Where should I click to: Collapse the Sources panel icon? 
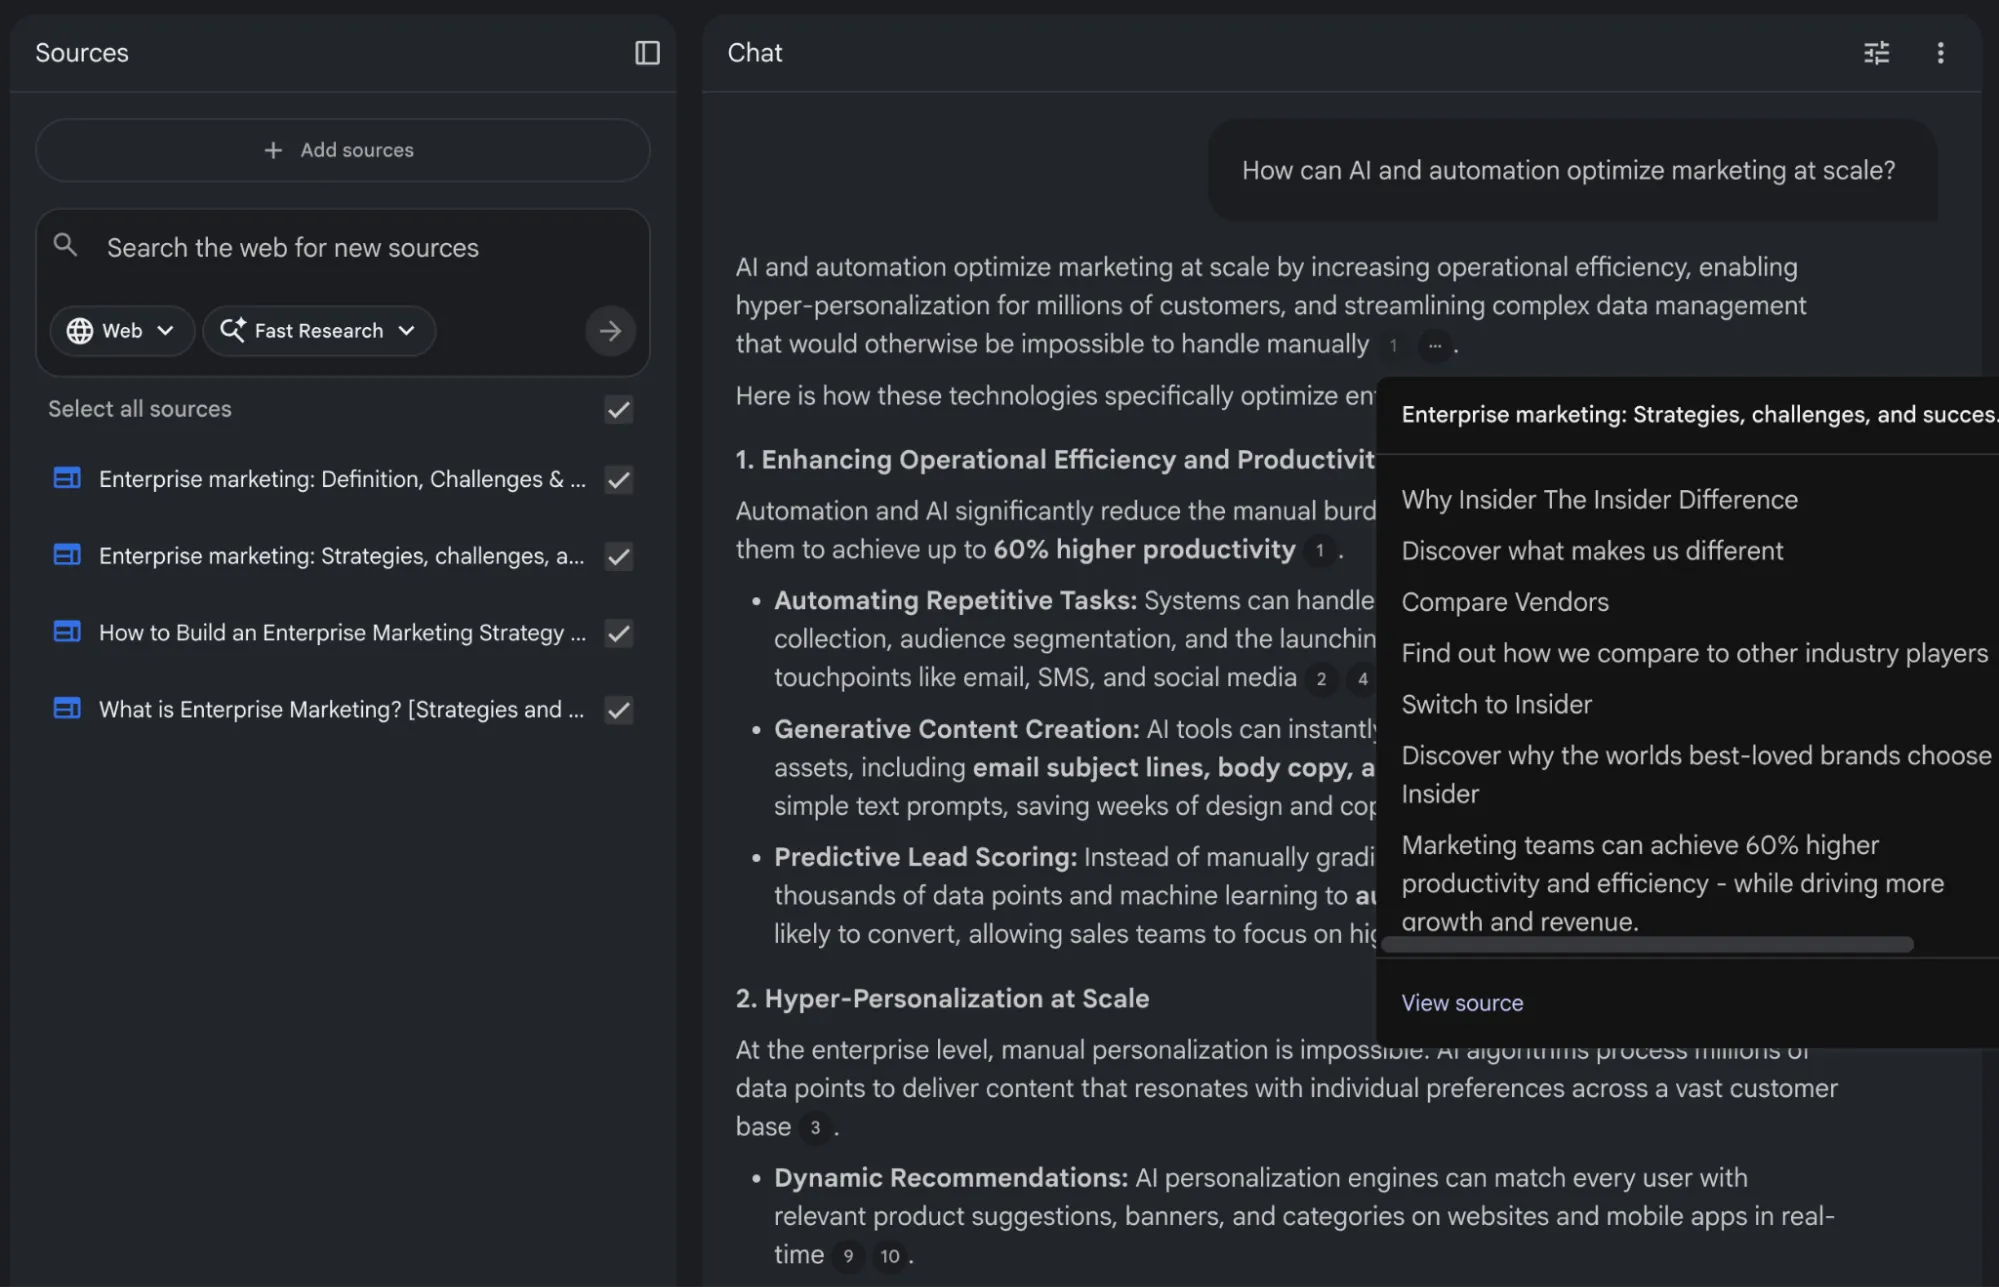[x=647, y=53]
